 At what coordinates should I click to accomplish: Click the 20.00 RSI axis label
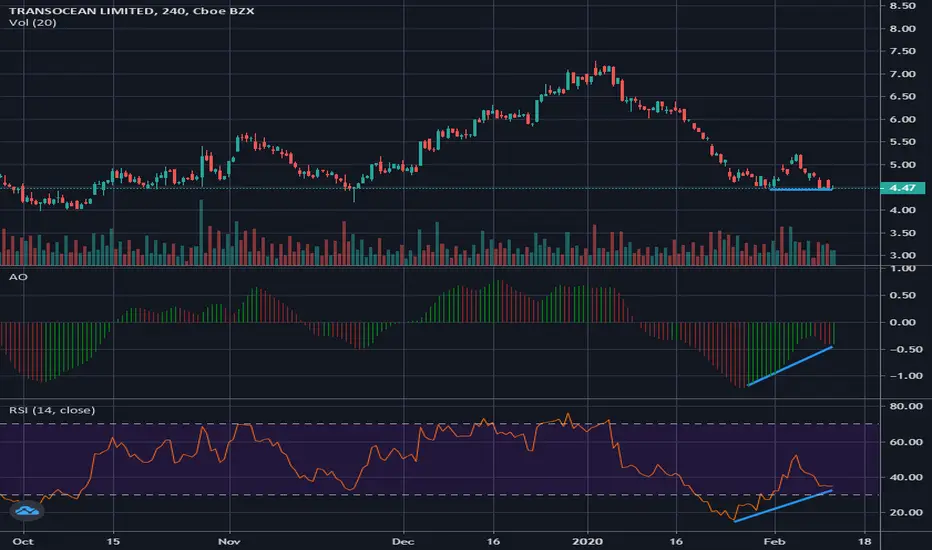[906, 512]
